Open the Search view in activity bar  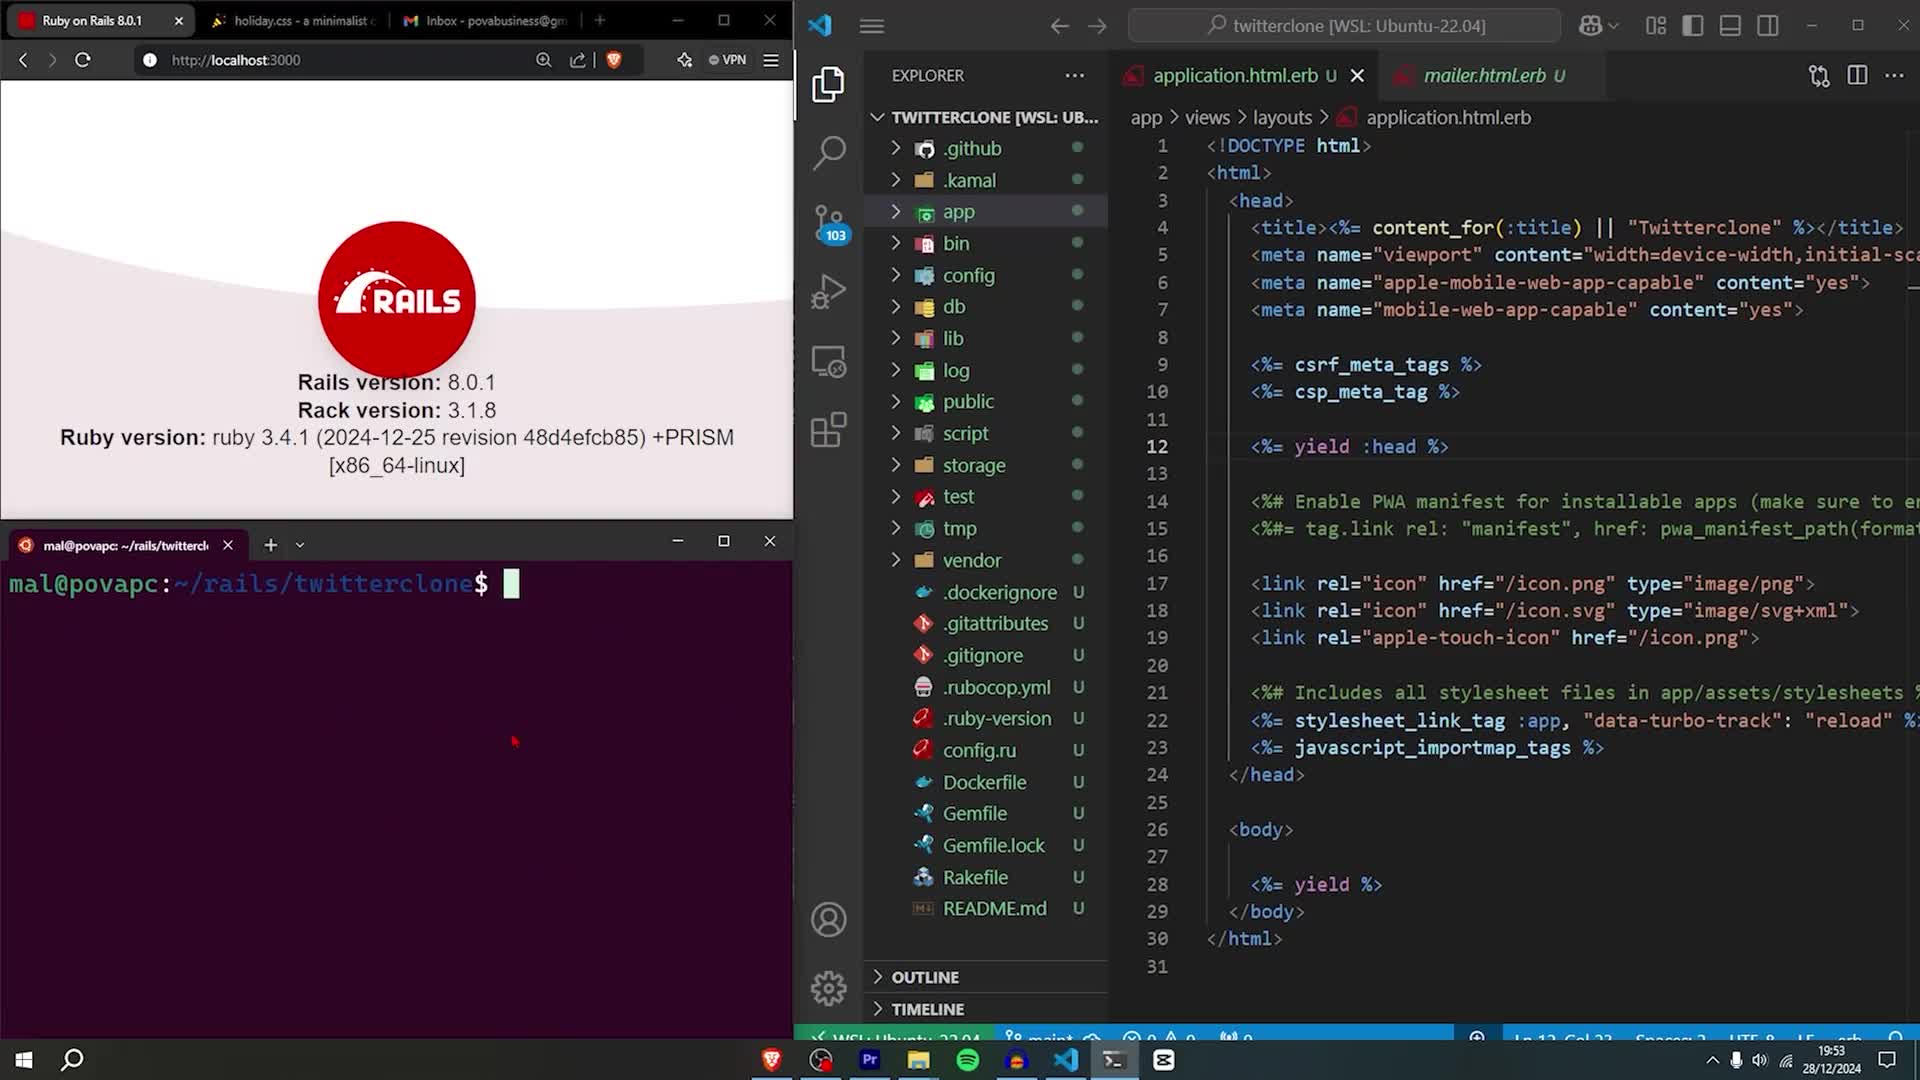[829, 153]
